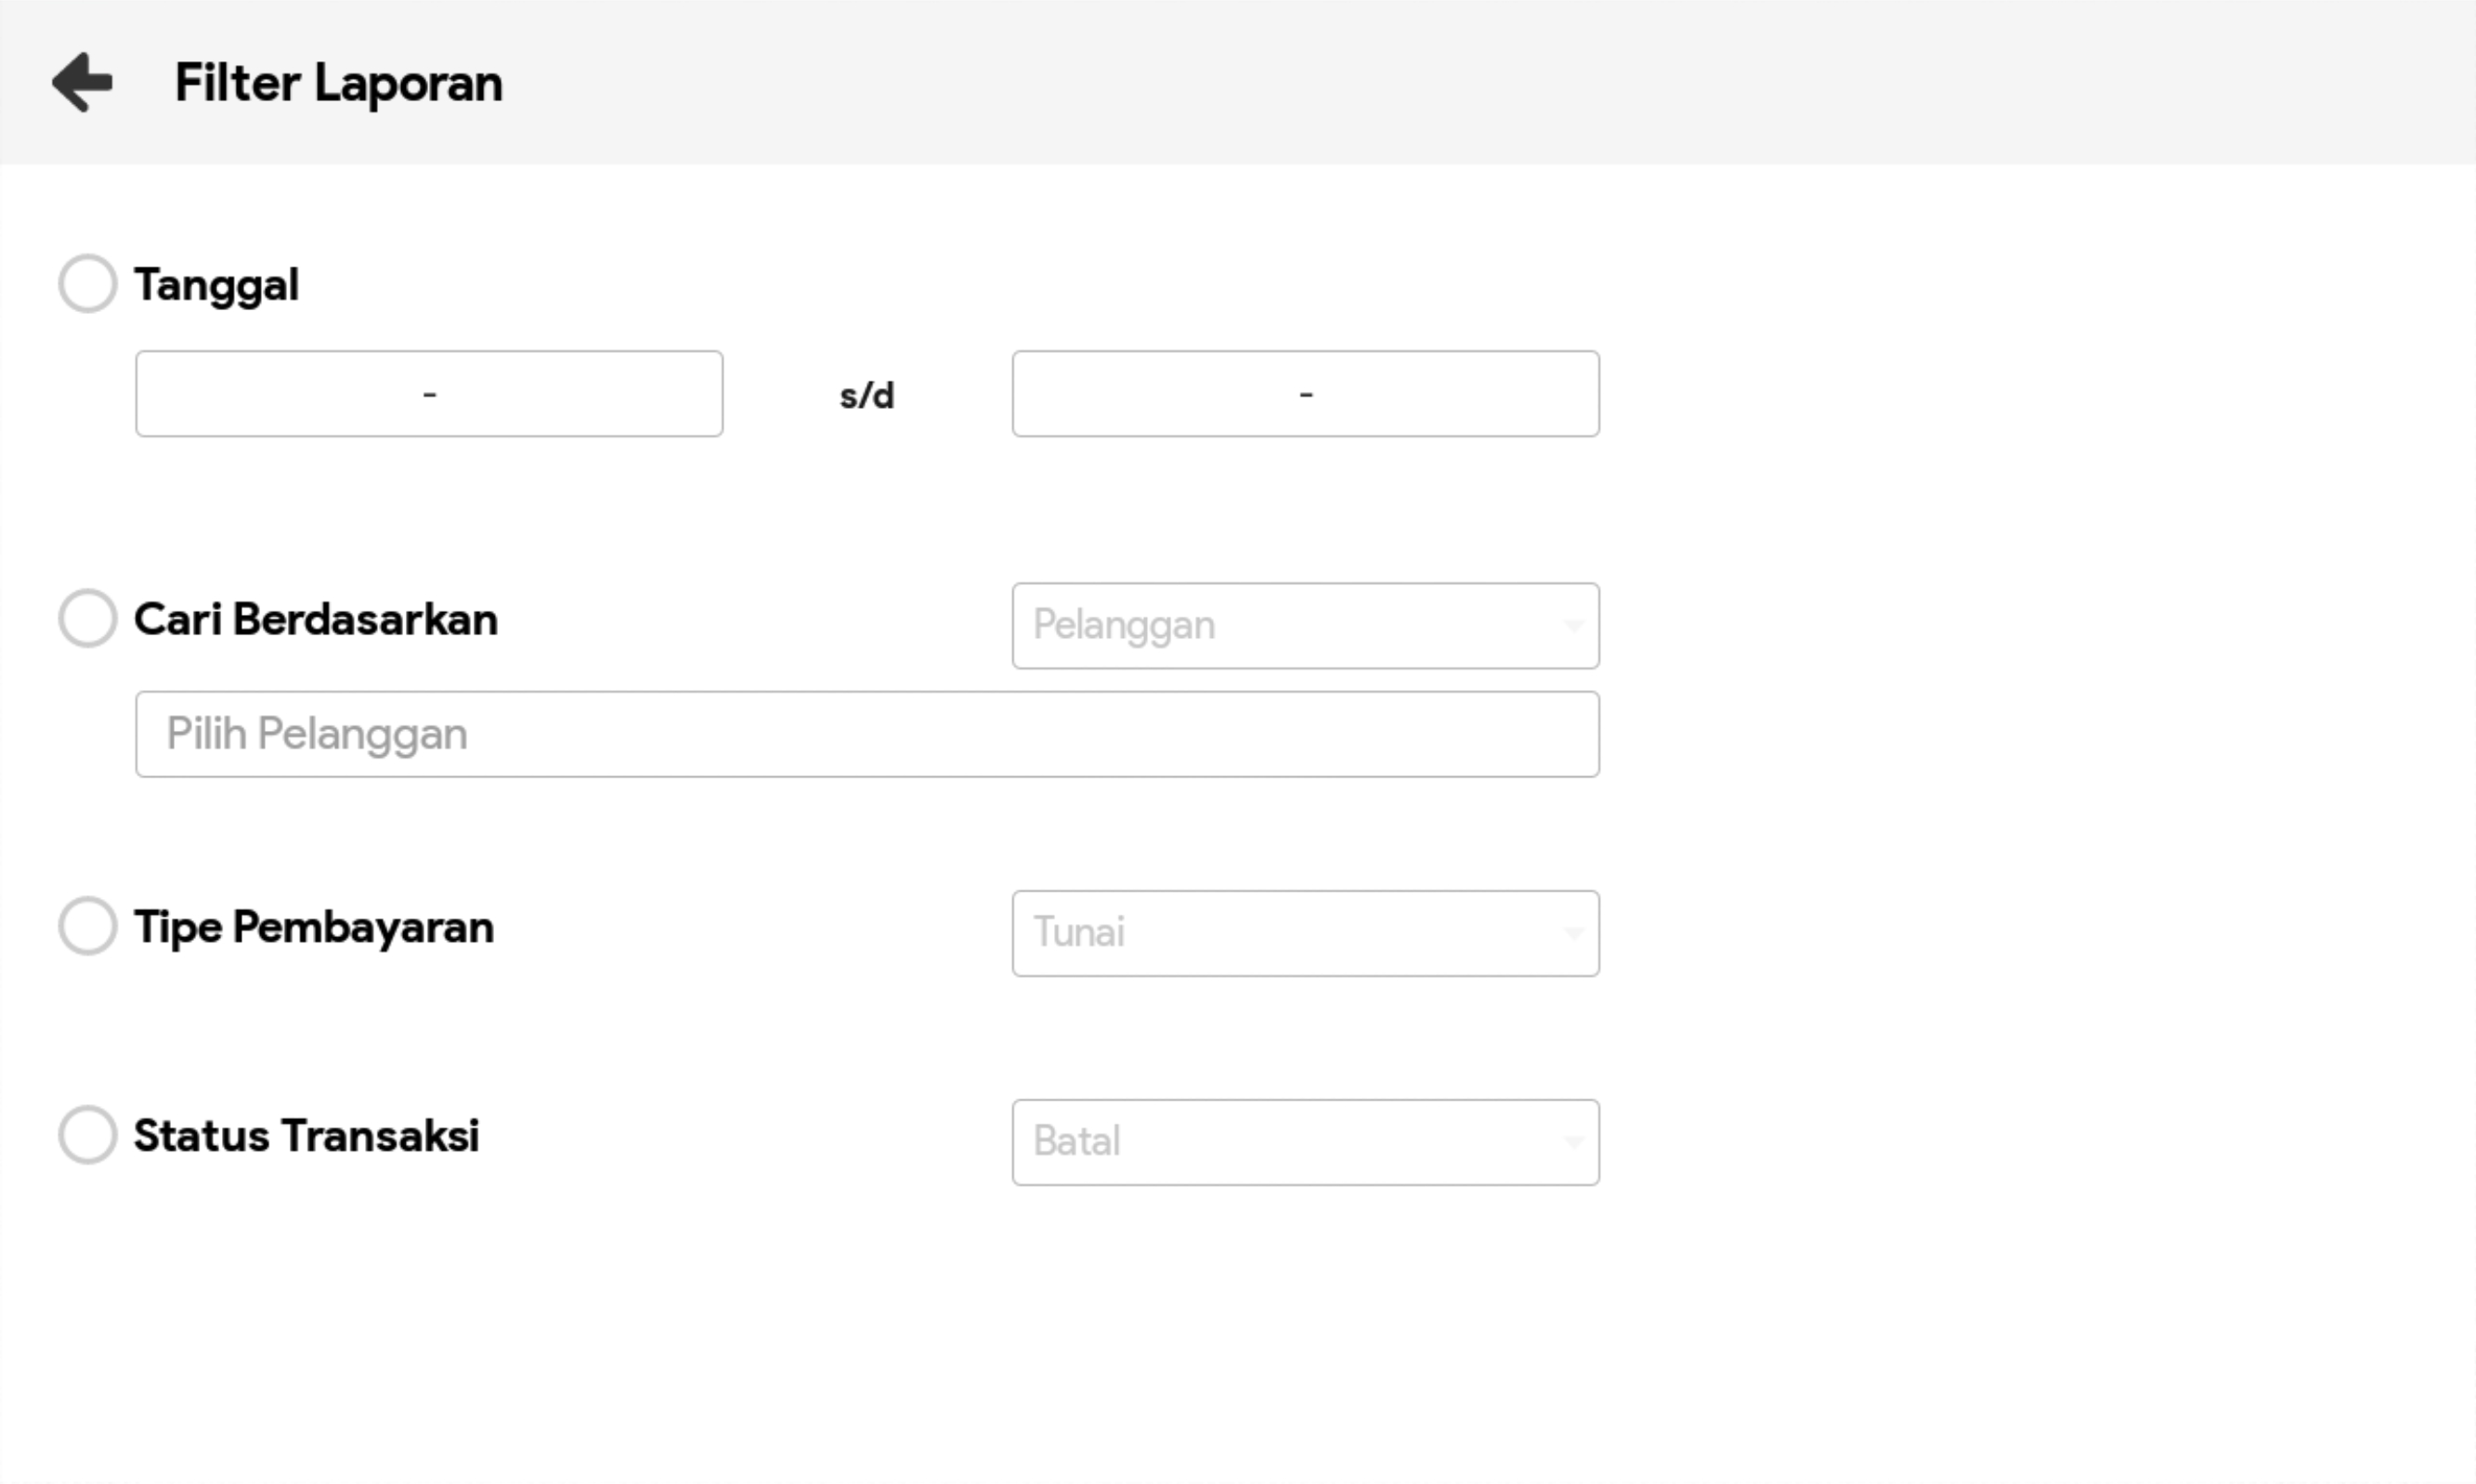
Task: Click the arrow icon on Tunai dropdown
Action: 1573,933
